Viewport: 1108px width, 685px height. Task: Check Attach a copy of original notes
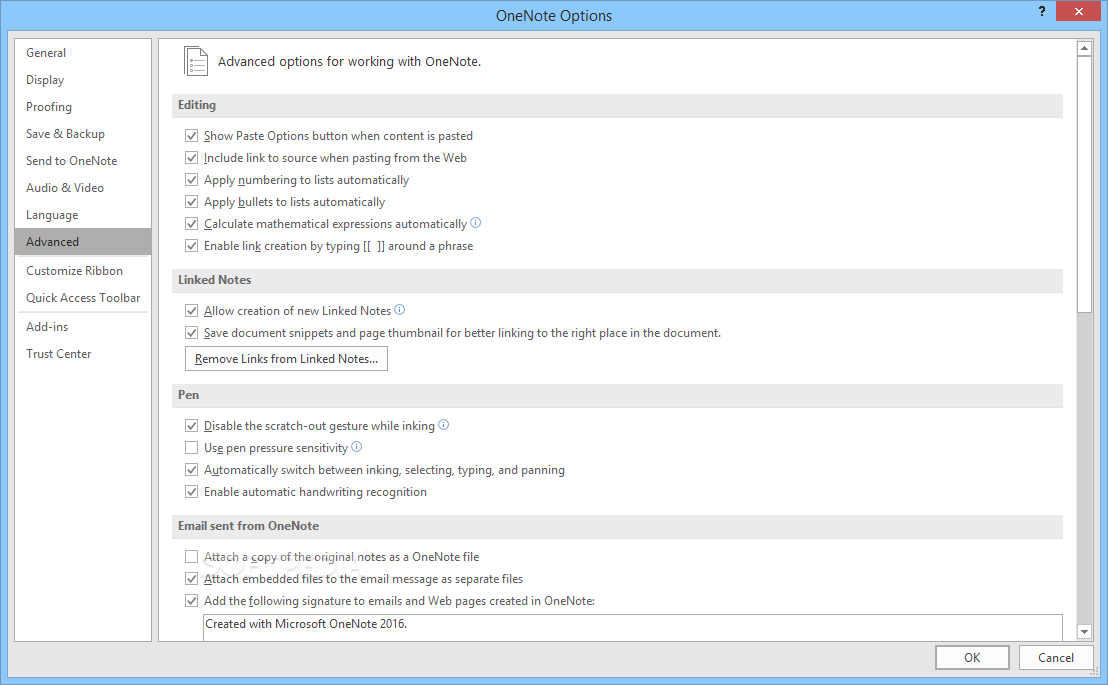[191, 557]
